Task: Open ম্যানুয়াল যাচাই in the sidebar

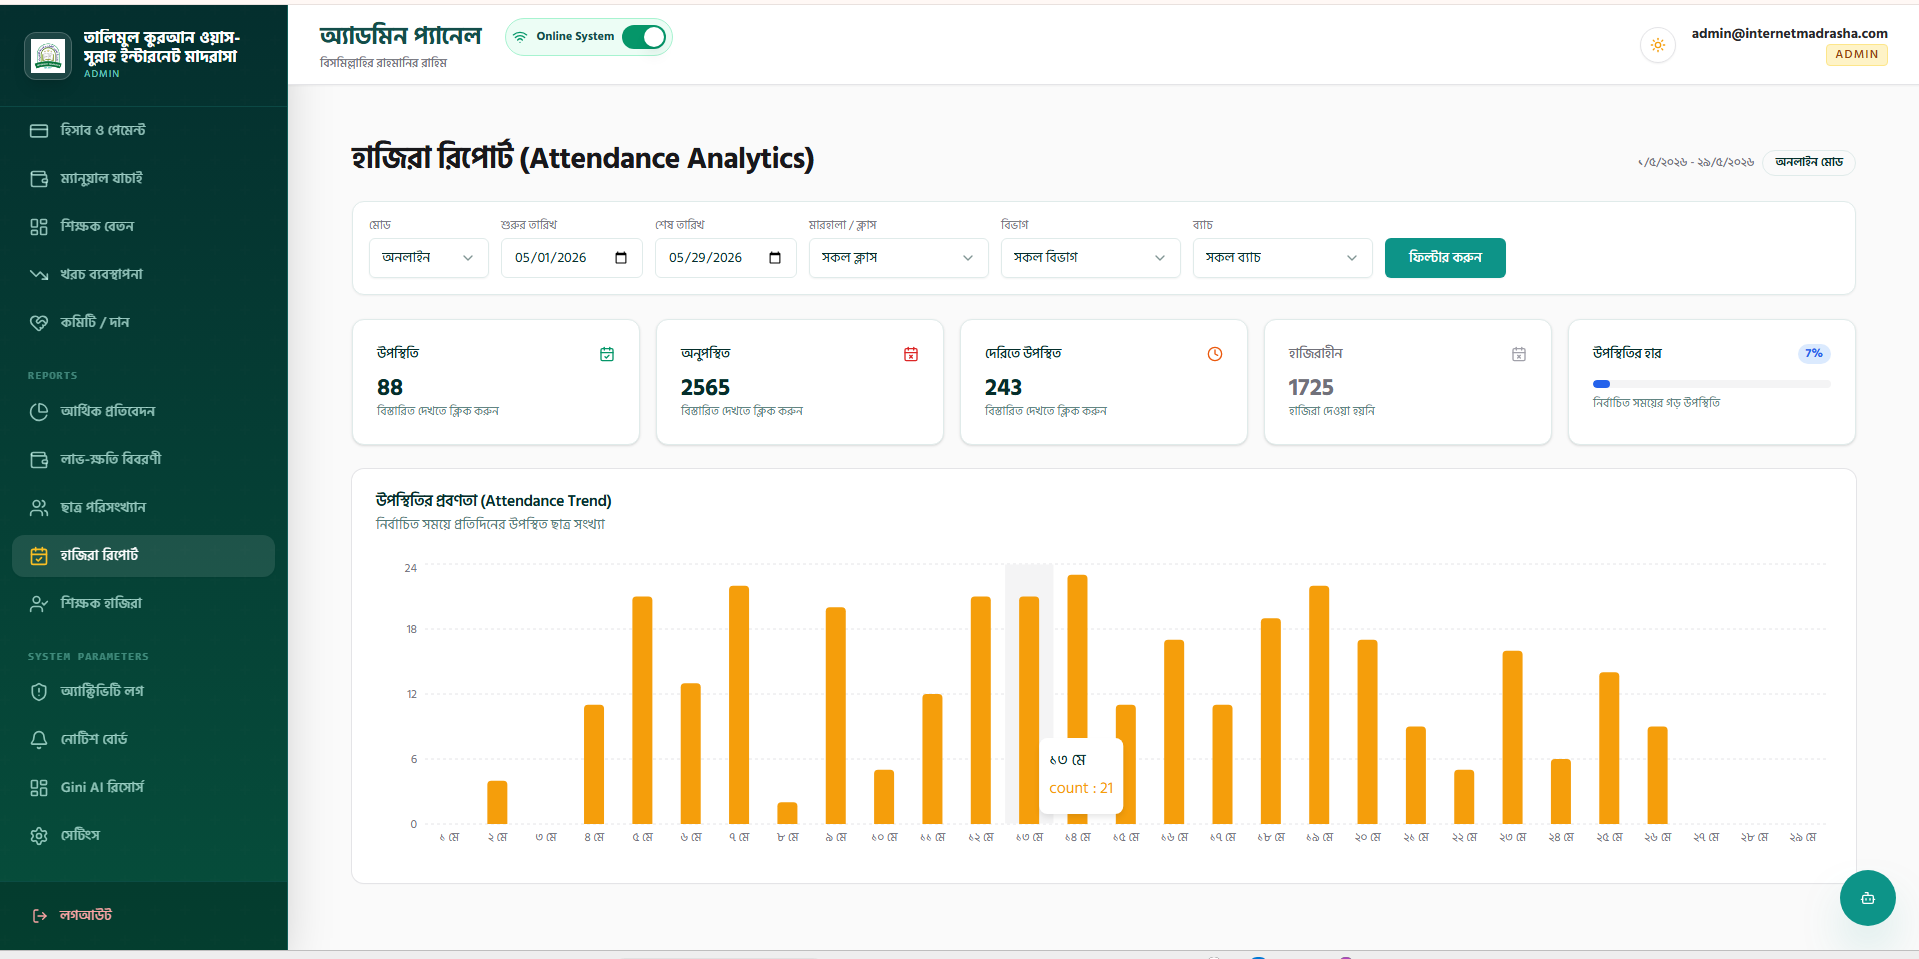Action: [x=143, y=179]
